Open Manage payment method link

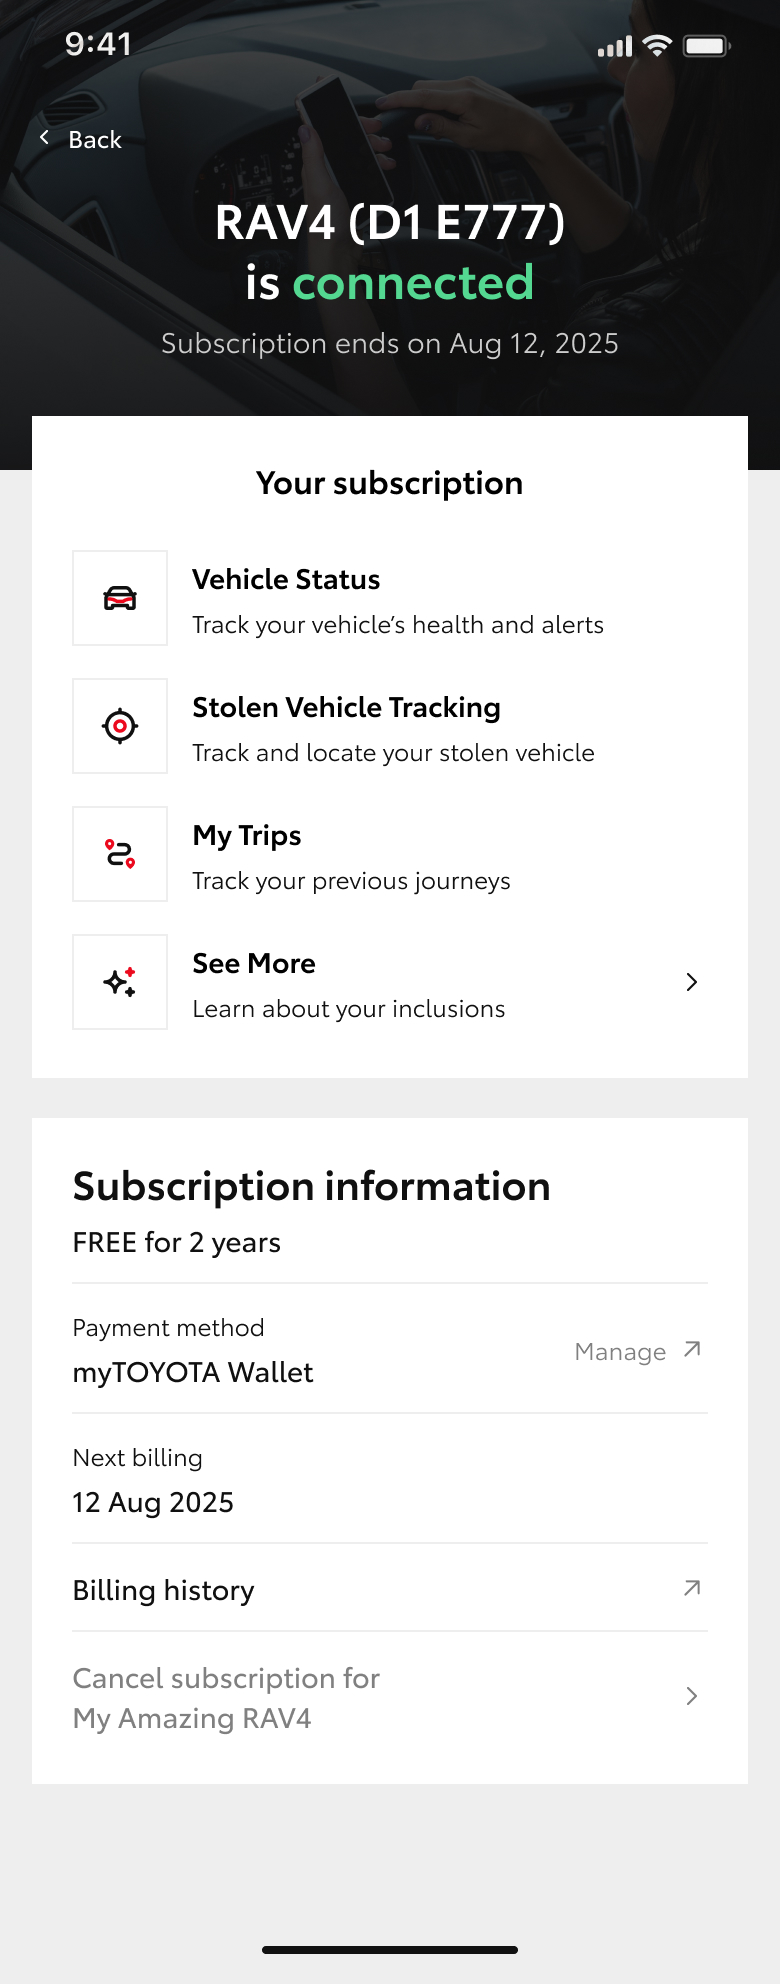tap(620, 1352)
